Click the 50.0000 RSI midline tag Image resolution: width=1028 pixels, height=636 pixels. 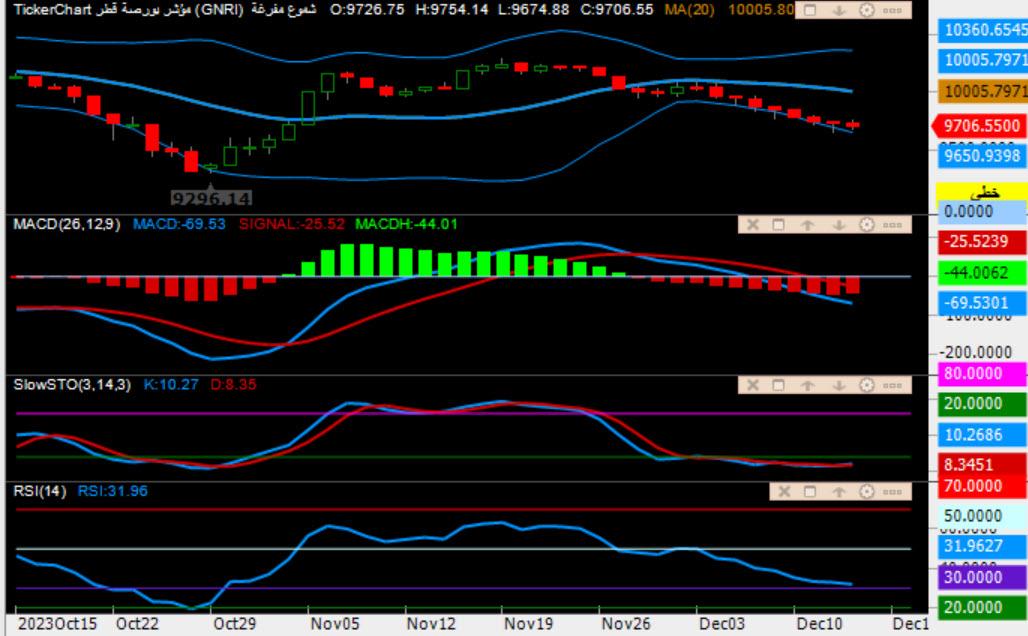[981, 516]
